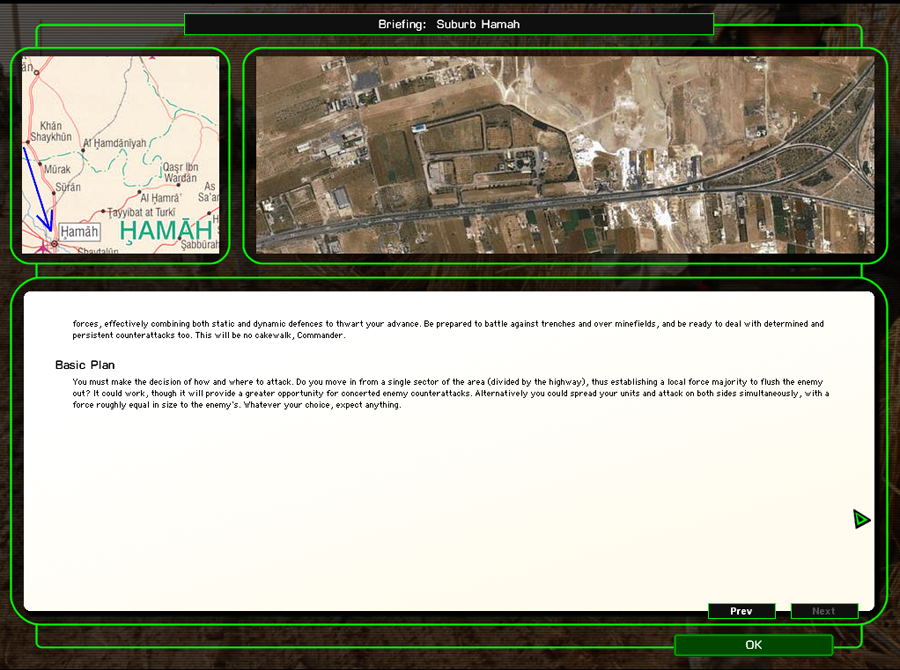This screenshot has height=670, width=900.
Task: Click the OK button to close briefing
Action: pos(753,645)
